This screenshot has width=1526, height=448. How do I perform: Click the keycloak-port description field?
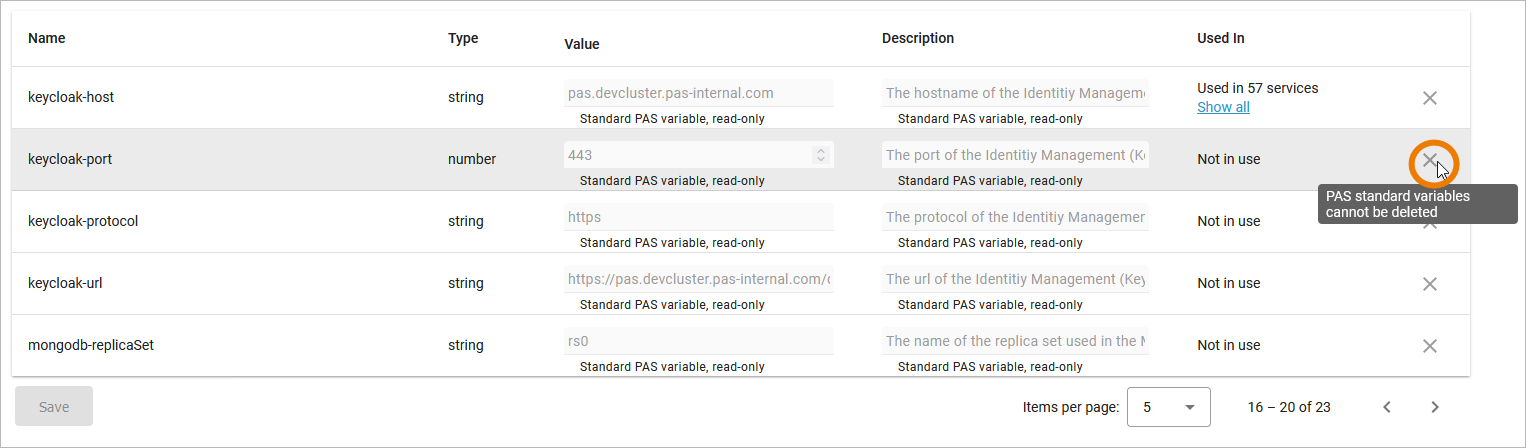pos(1014,155)
